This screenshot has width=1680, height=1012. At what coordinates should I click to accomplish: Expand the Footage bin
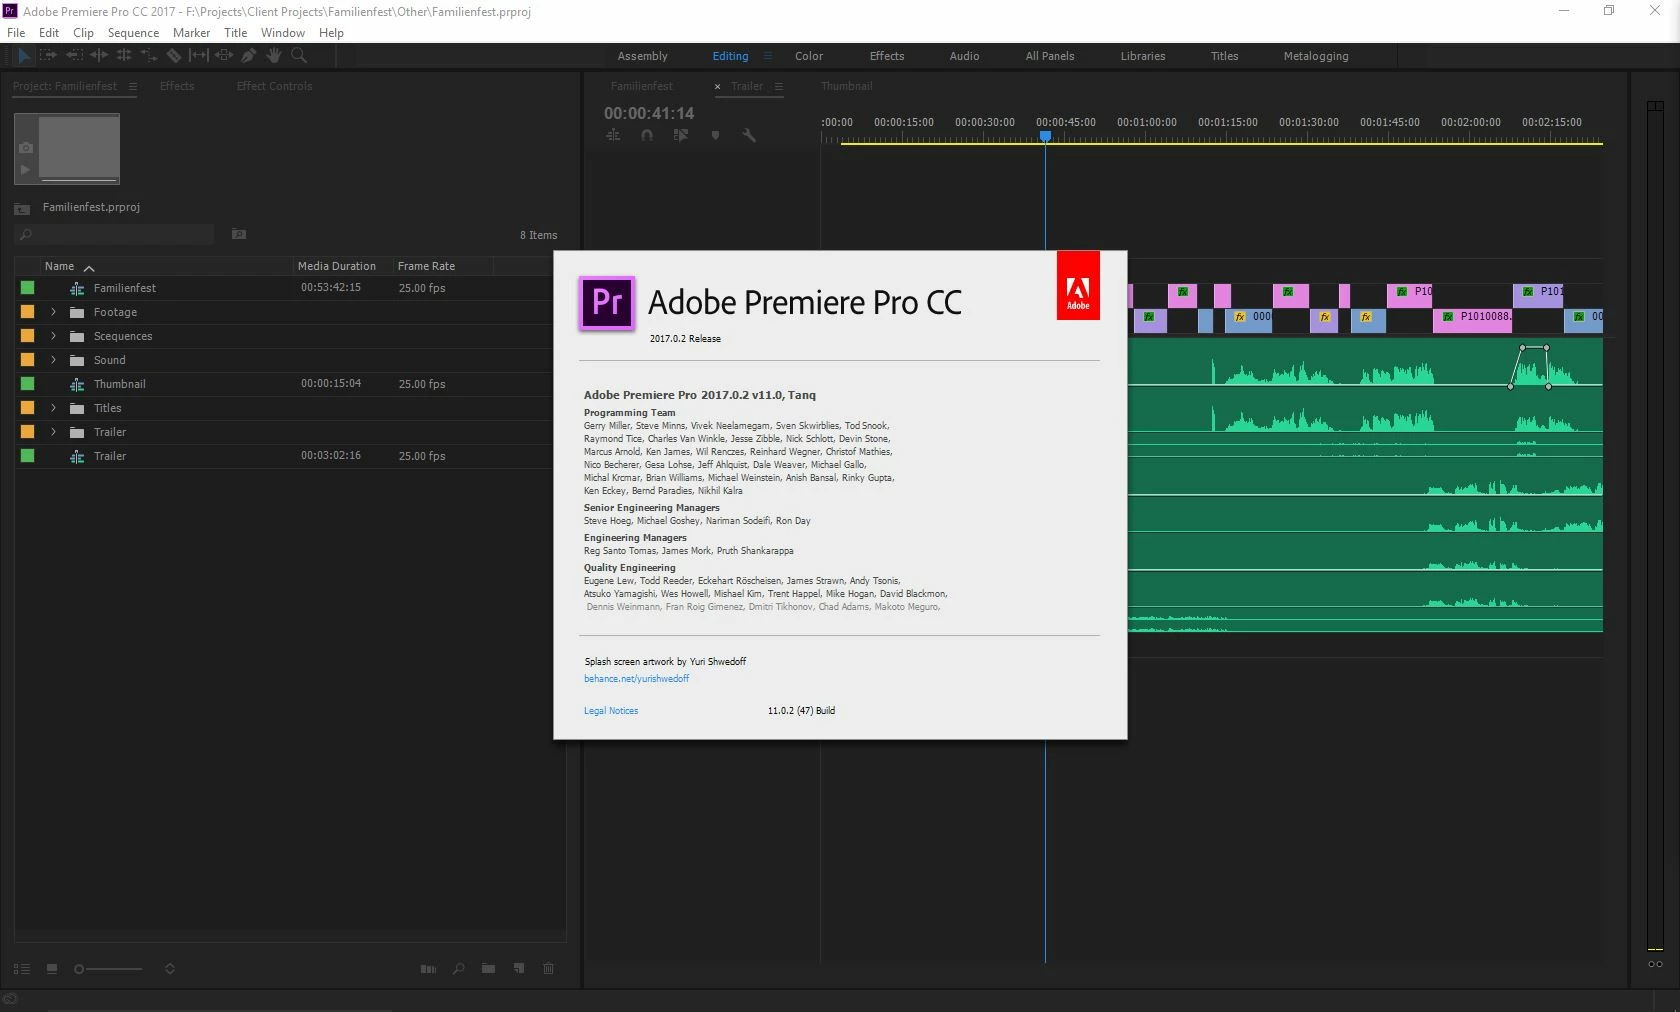53,312
